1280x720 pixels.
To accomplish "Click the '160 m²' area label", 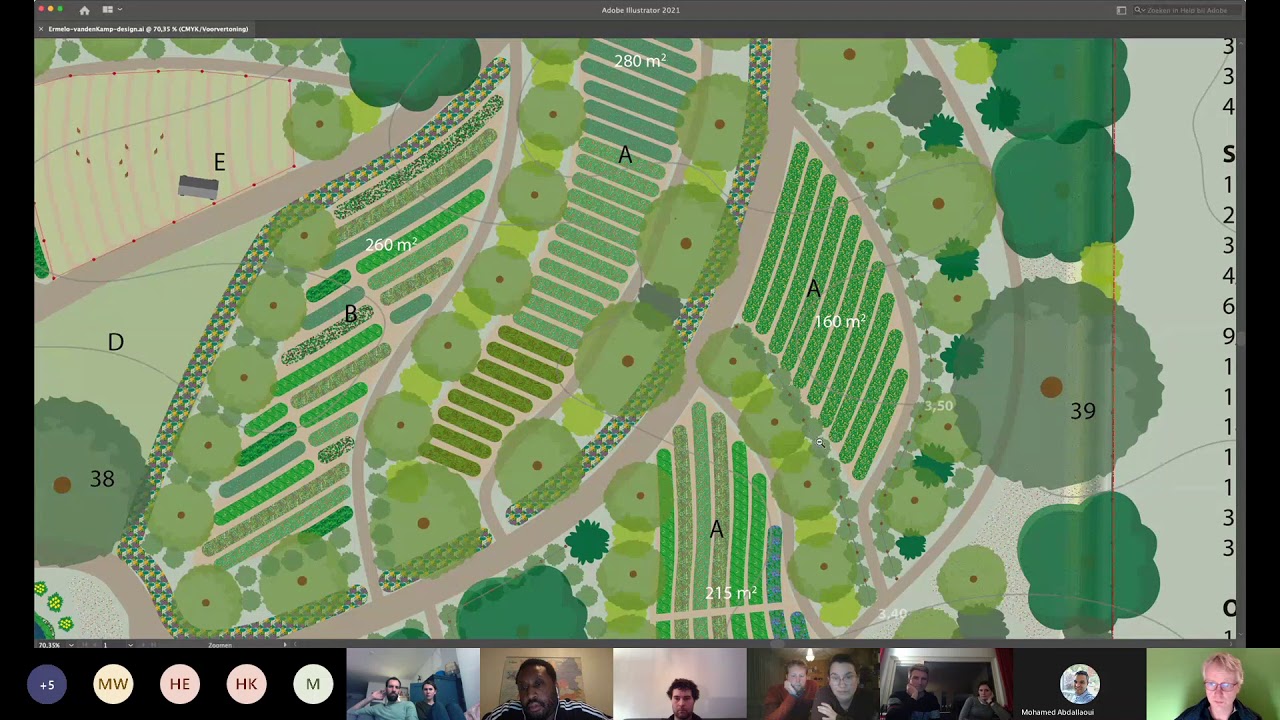I will click(840, 321).
